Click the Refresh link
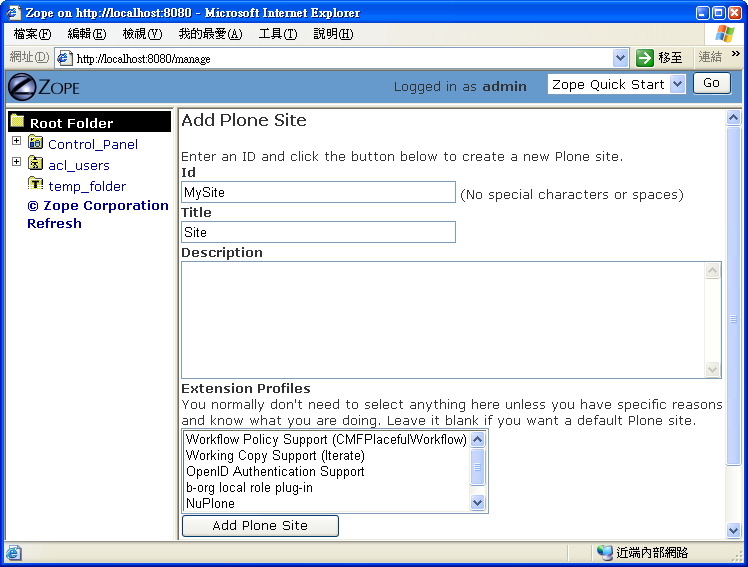The width and height of the screenshot is (748, 567). [54, 224]
